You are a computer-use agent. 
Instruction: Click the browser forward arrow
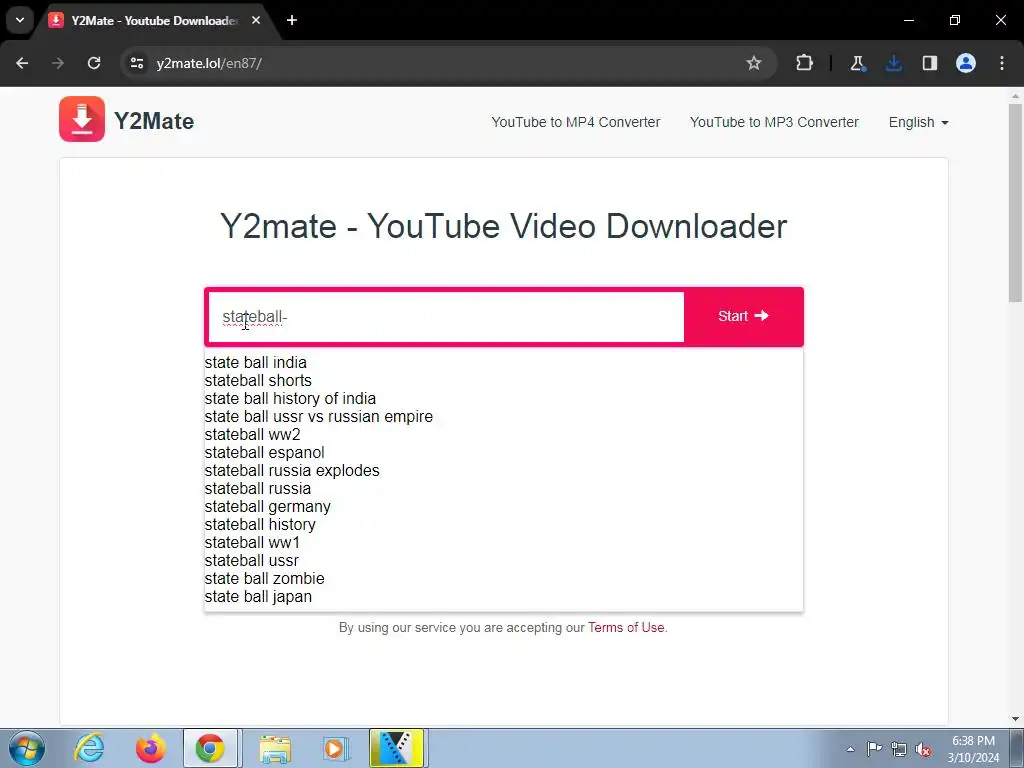click(58, 63)
